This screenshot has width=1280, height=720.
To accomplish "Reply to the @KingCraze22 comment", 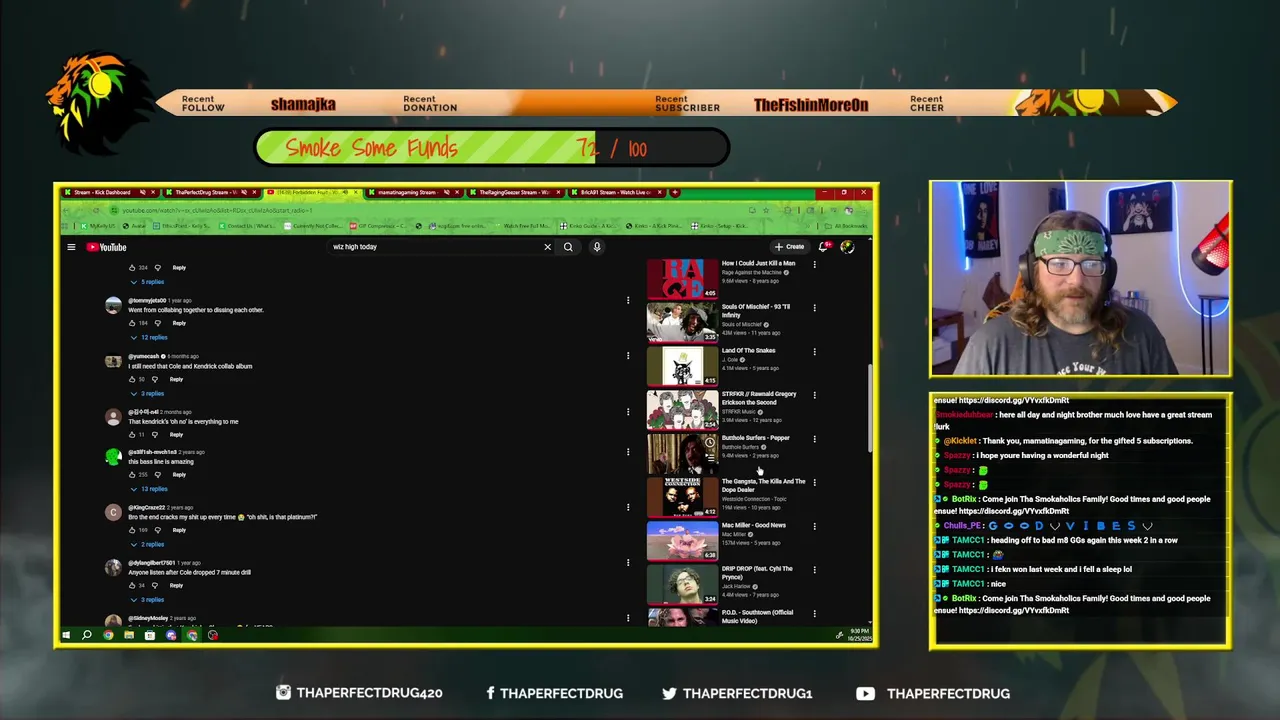I will 179,530.
